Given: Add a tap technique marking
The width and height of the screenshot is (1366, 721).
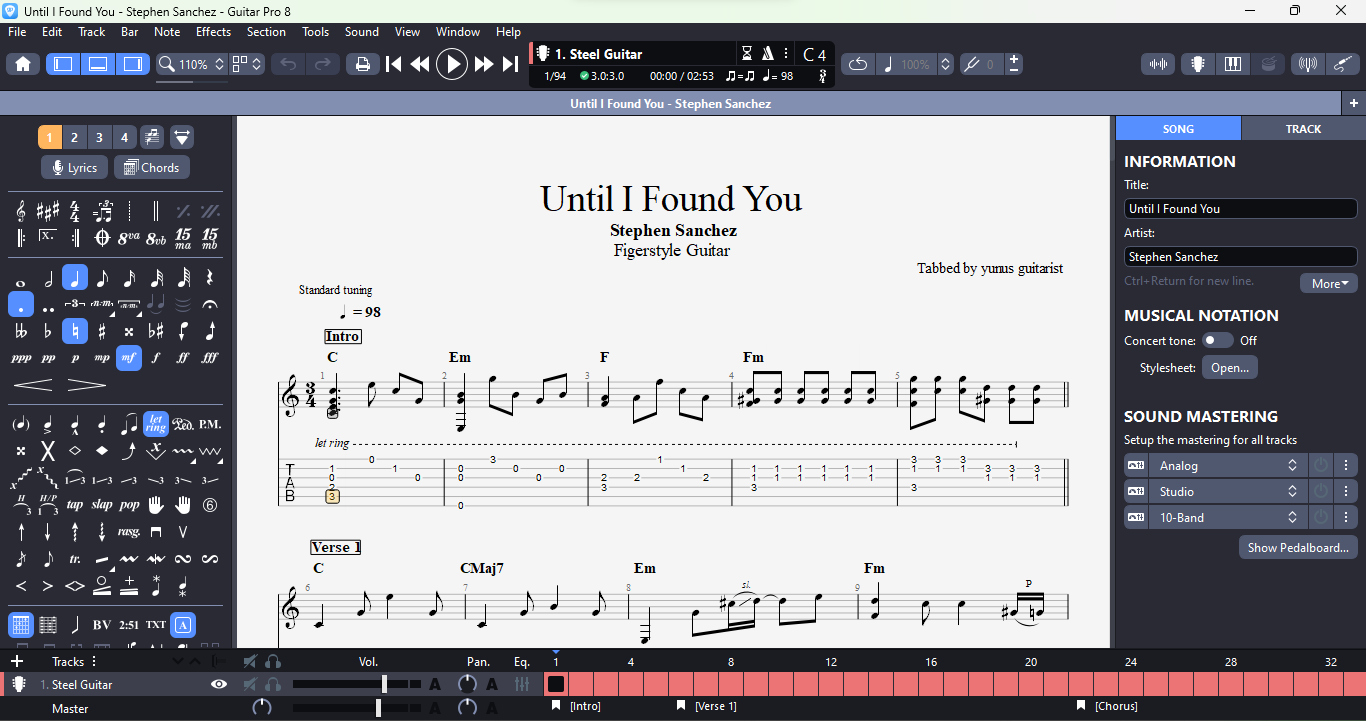Looking at the screenshot, I should [x=75, y=505].
